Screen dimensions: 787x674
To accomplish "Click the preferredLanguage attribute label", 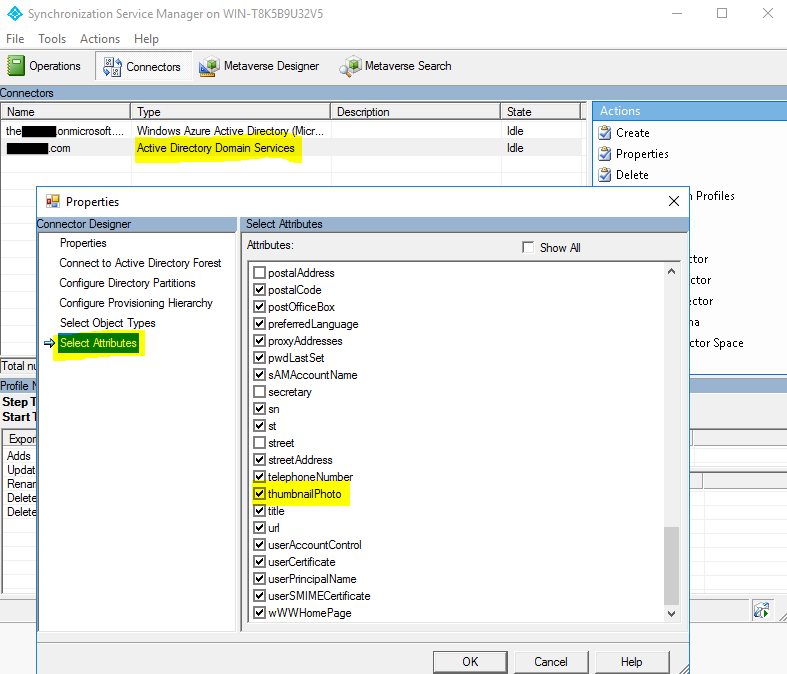I will tap(313, 324).
